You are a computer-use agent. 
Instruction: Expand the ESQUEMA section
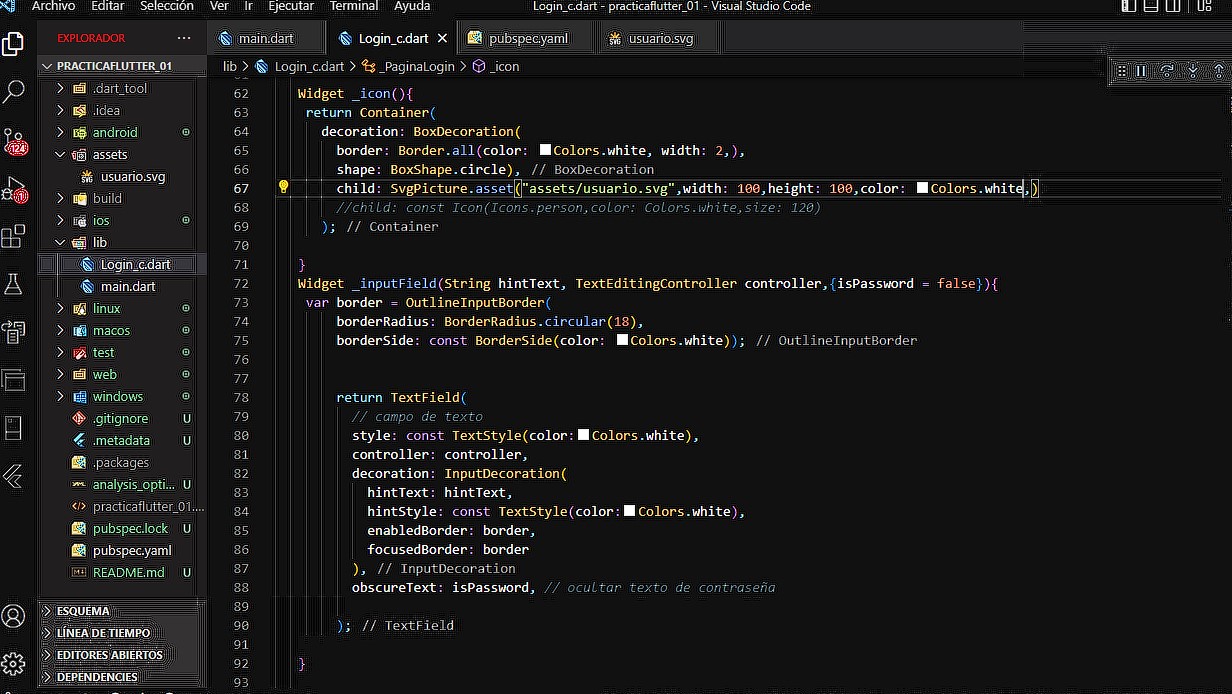(x=121, y=611)
